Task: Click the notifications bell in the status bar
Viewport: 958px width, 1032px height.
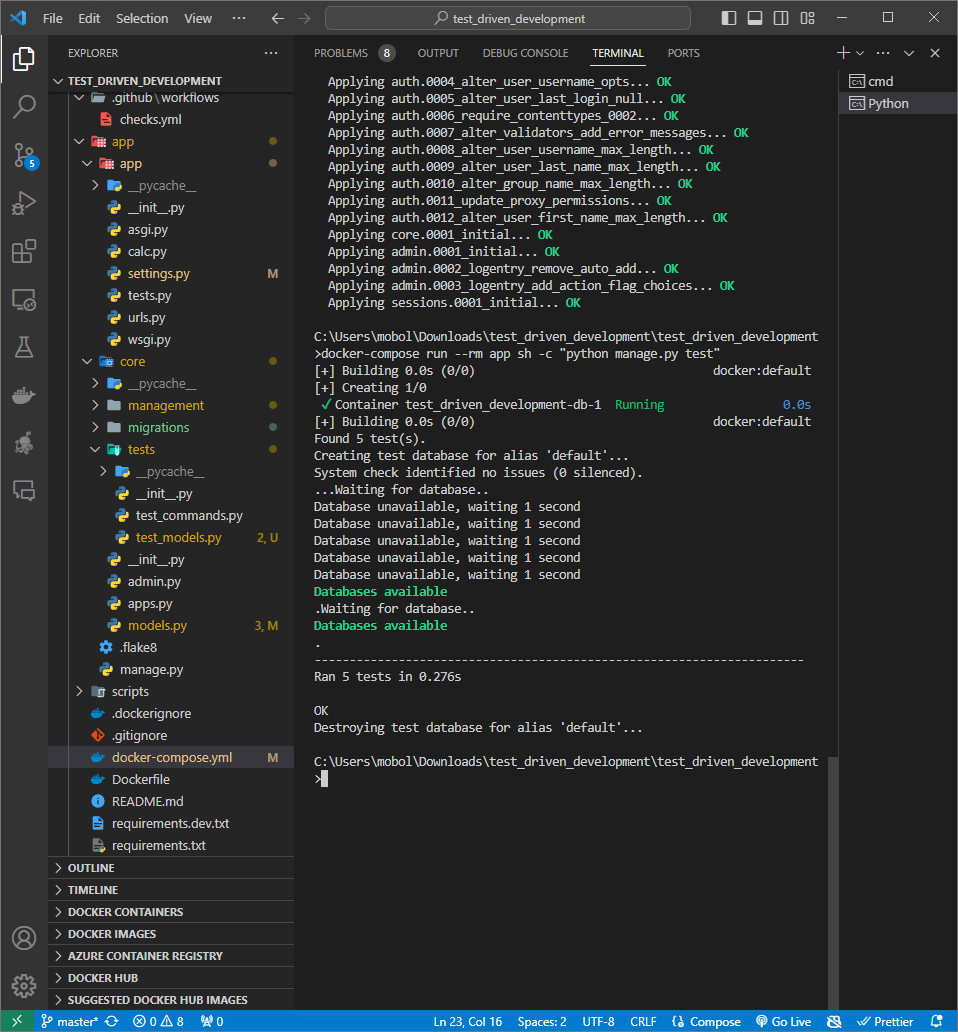Action: click(937, 1021)
